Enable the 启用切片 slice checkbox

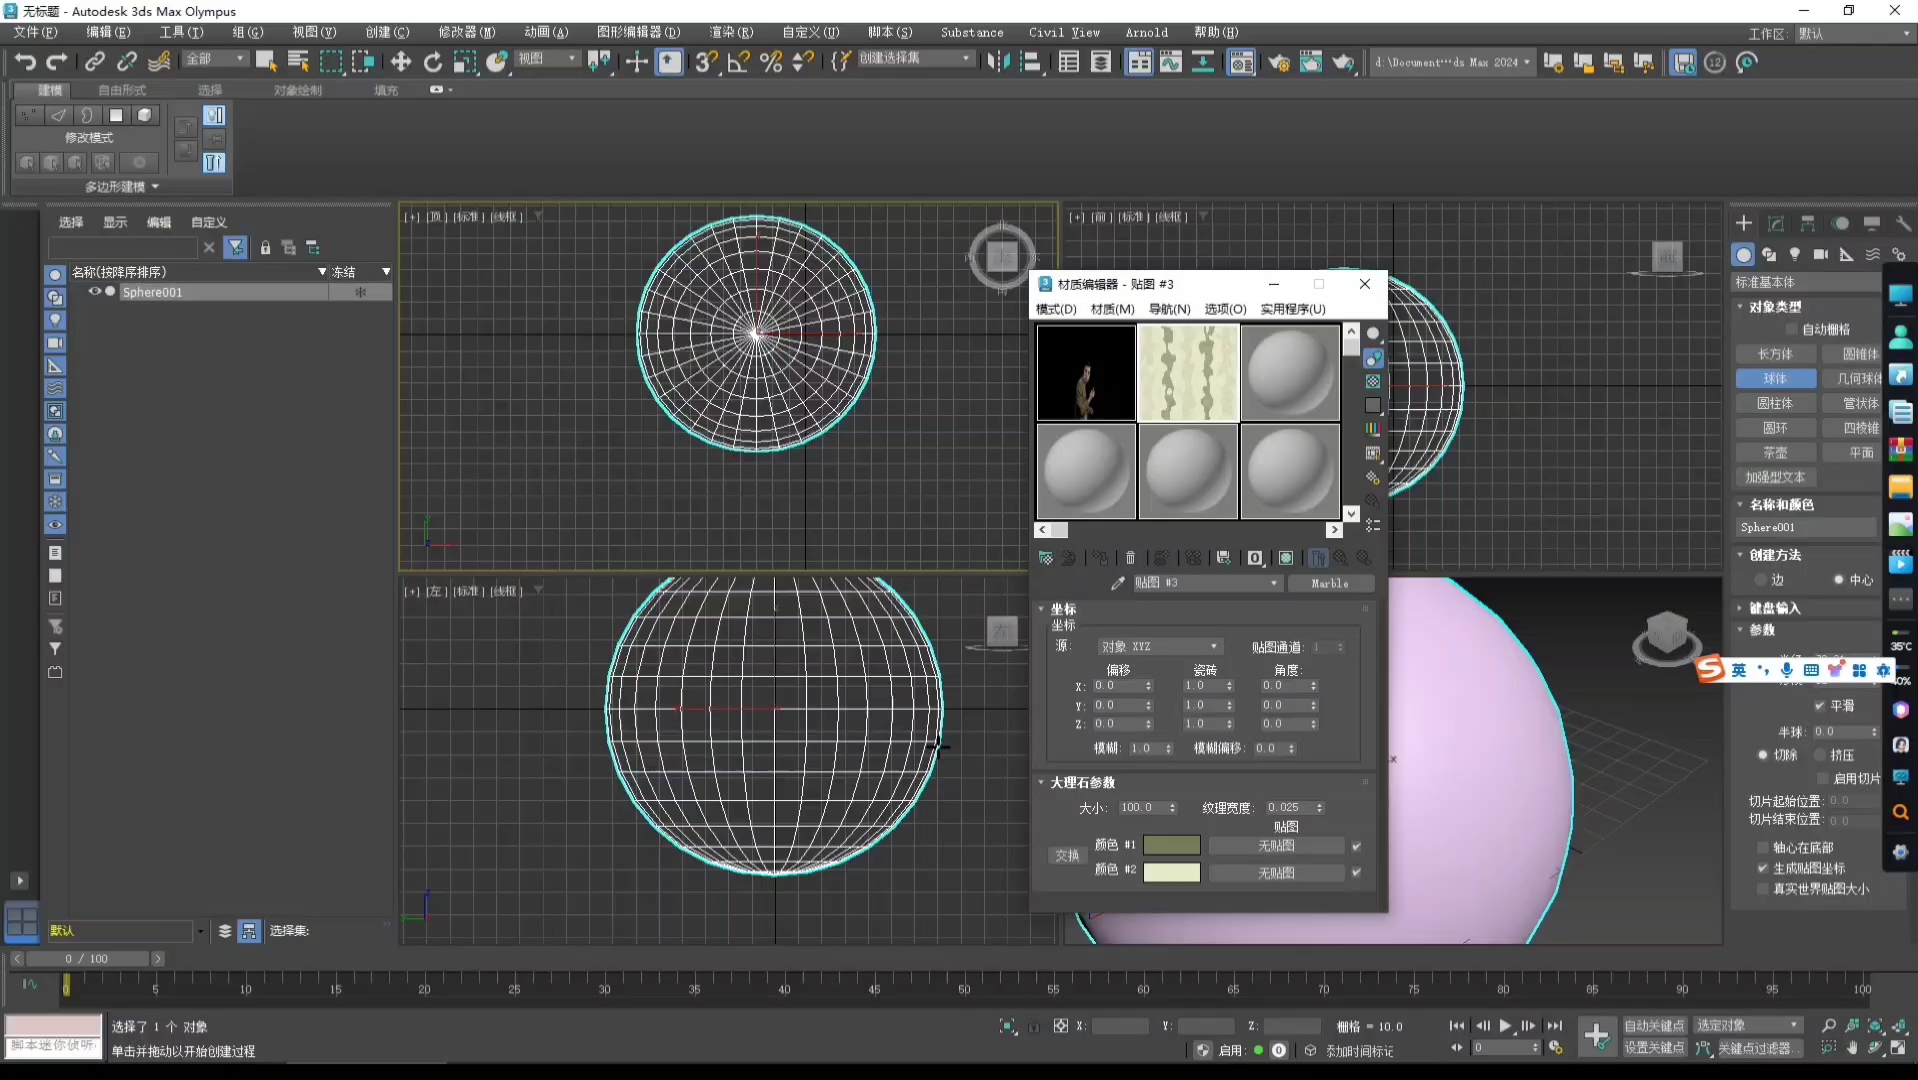(x=1824, y=778)
